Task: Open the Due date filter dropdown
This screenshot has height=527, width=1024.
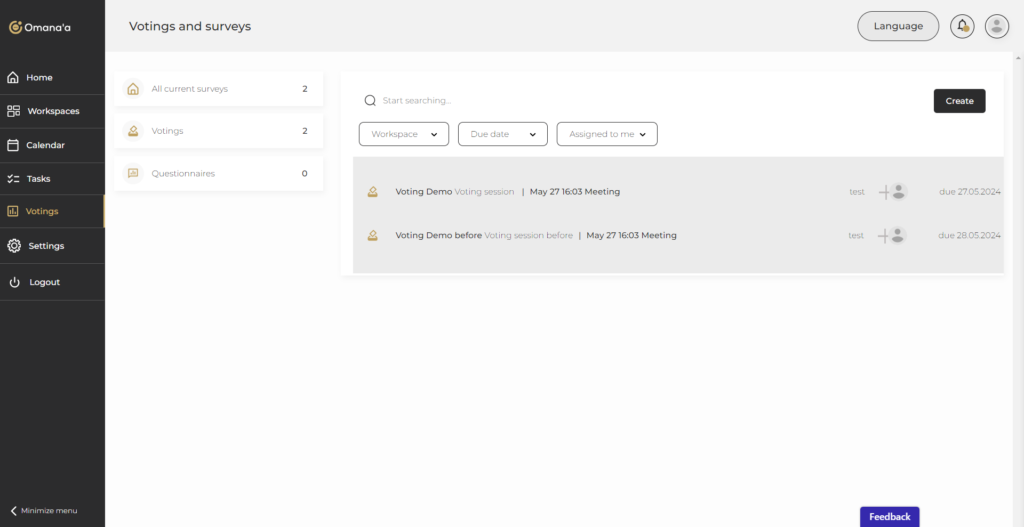Action: 502,134
